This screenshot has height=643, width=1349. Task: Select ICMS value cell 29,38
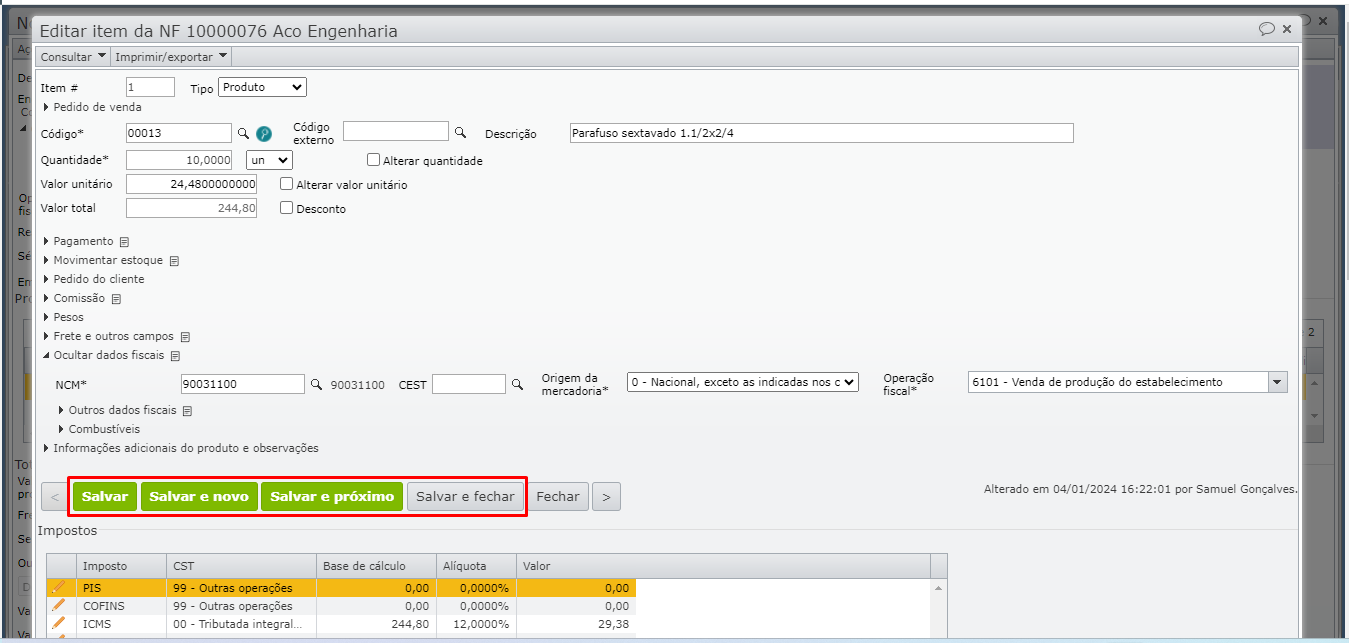point(575,624)
